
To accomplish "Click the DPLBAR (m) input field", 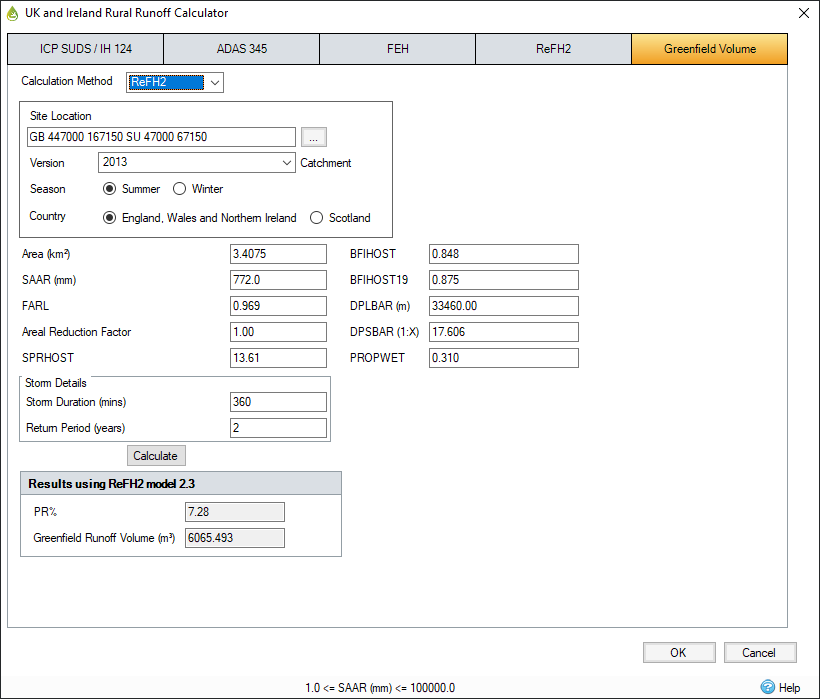I will [x=504, y=306].
